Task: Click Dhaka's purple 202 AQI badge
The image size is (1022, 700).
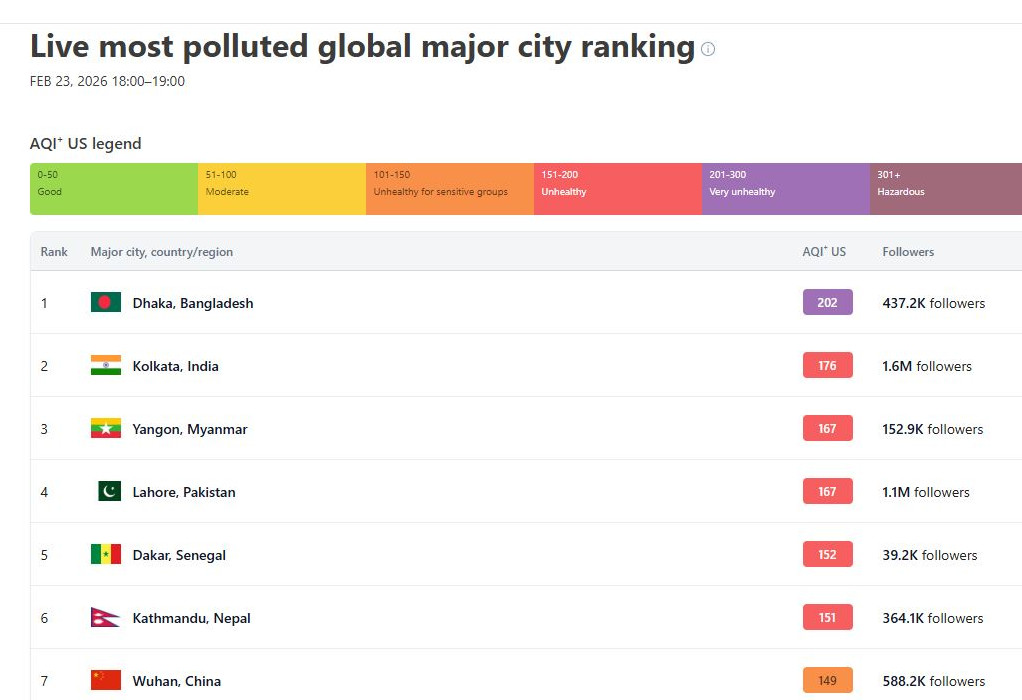Action: point(827,303)
